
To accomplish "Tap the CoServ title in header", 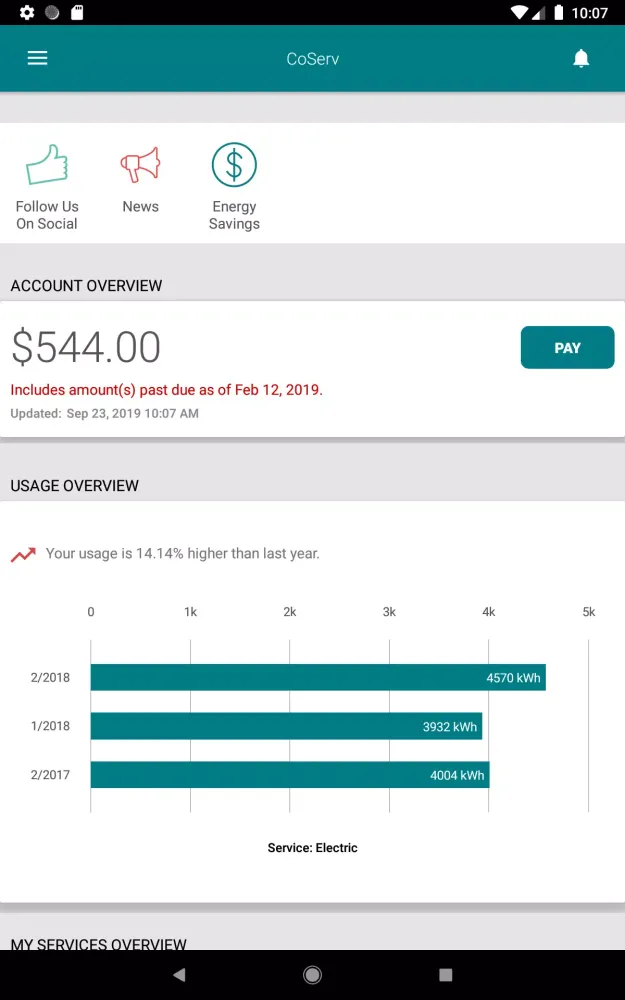I will coord(312,59).
